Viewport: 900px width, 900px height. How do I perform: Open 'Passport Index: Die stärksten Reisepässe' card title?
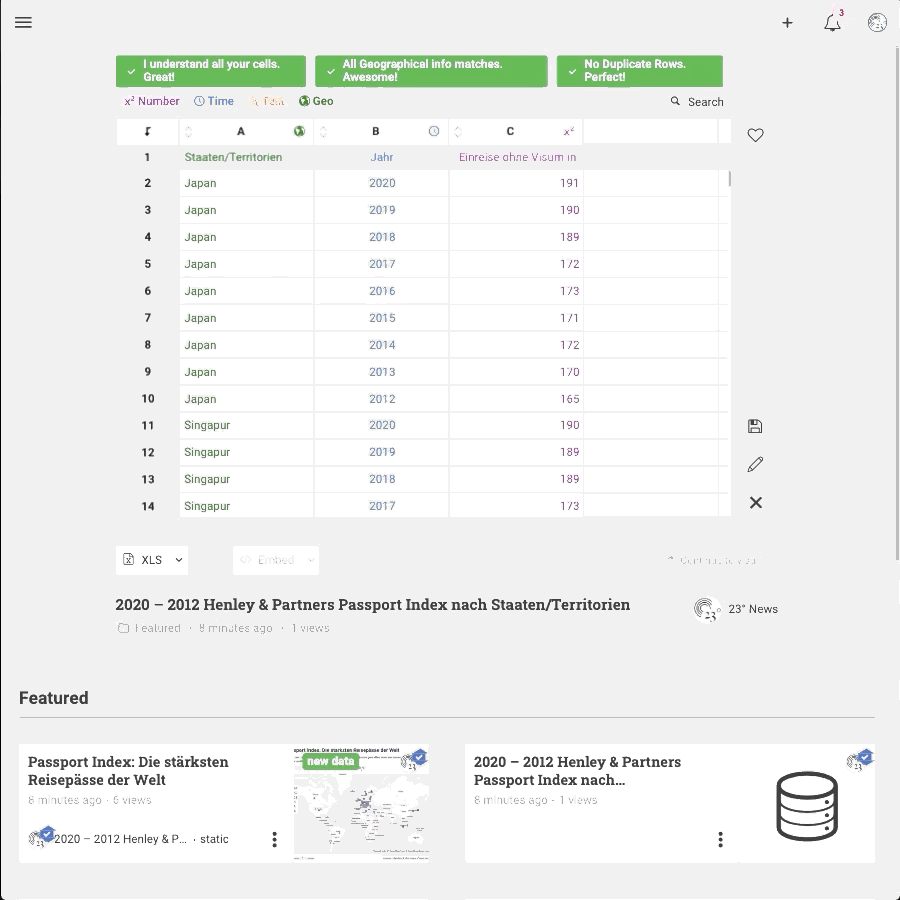128,771
